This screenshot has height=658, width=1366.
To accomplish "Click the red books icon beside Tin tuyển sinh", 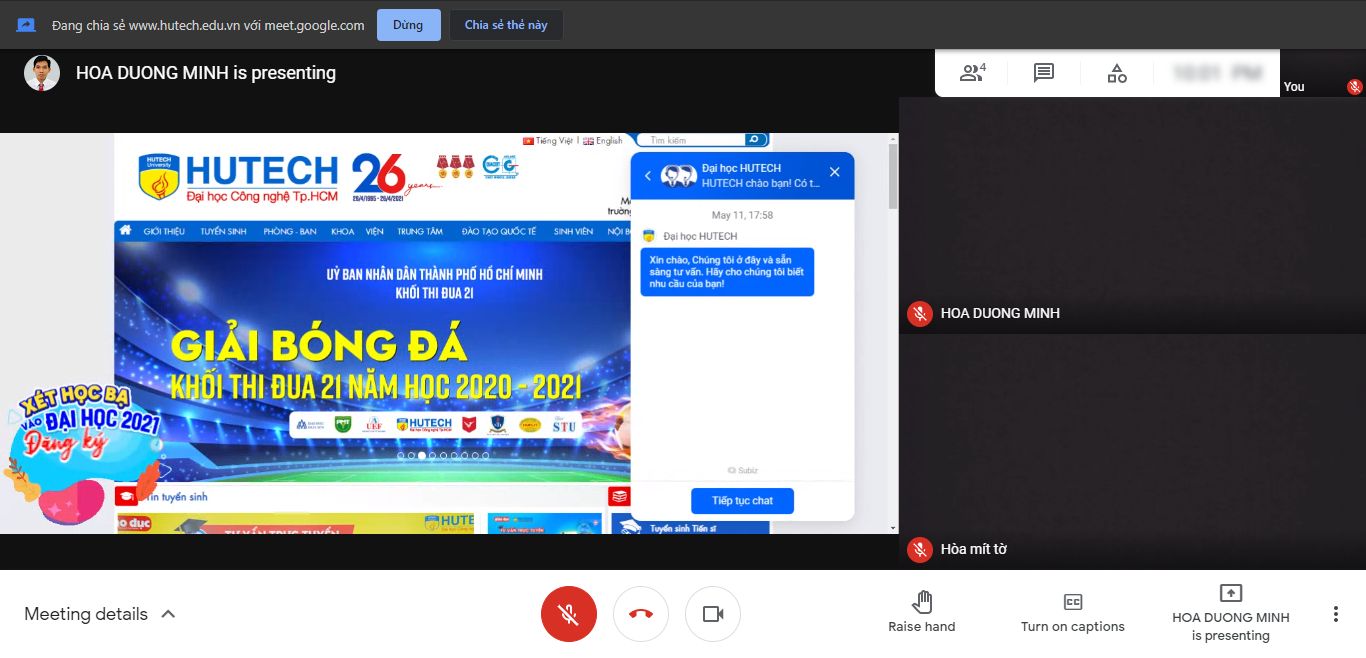I will [619, 496].
